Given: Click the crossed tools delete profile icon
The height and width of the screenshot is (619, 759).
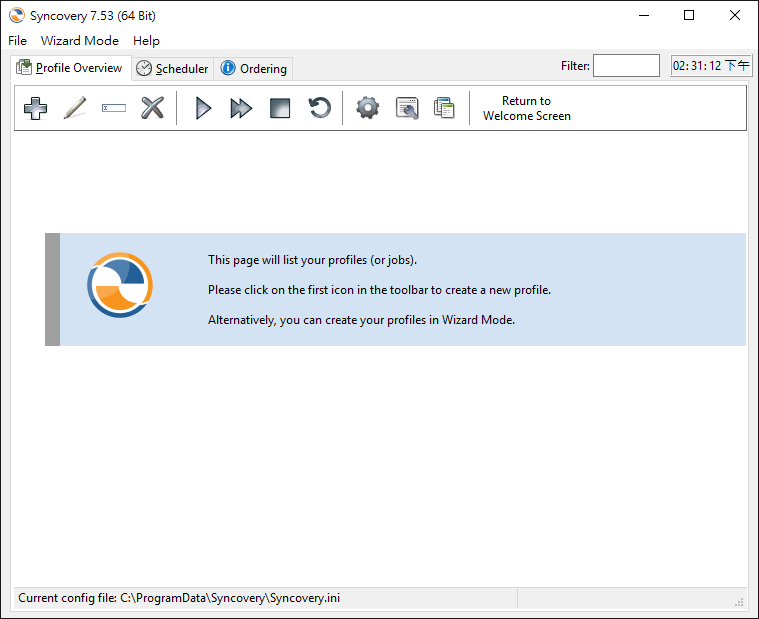Looking at the screenshot, I should point(152,108).
